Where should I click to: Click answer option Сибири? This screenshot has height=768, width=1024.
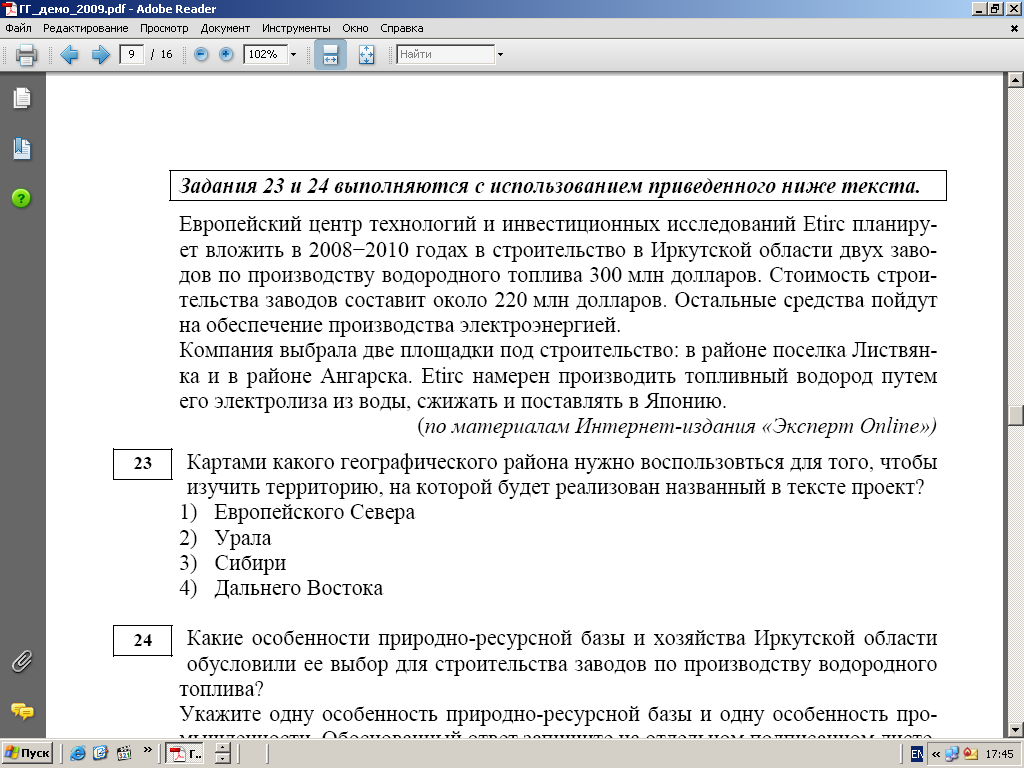250,563
